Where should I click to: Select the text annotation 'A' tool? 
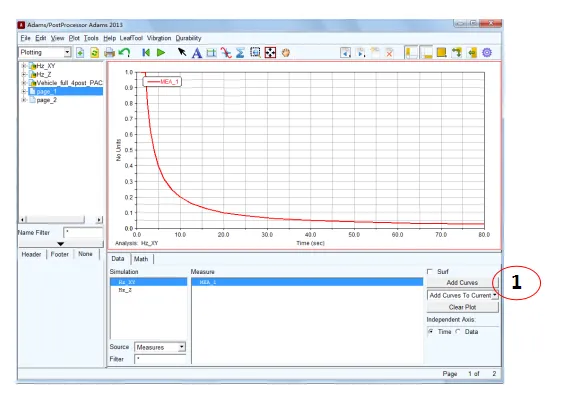tap(197, 53)
